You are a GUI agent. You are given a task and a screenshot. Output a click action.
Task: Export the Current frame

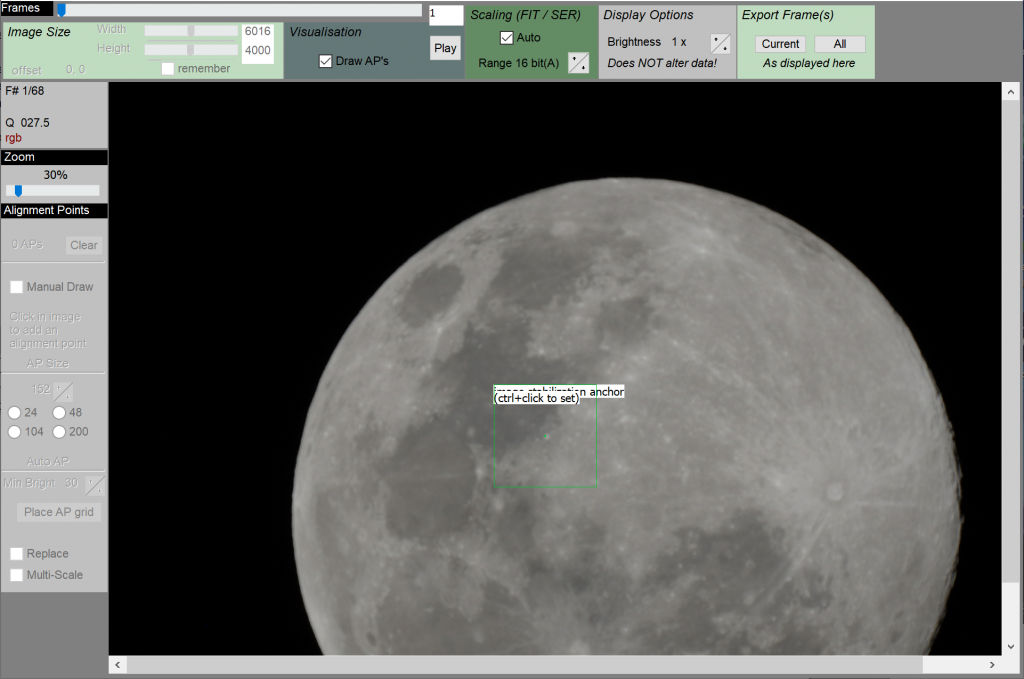click(x=780, y=44)
